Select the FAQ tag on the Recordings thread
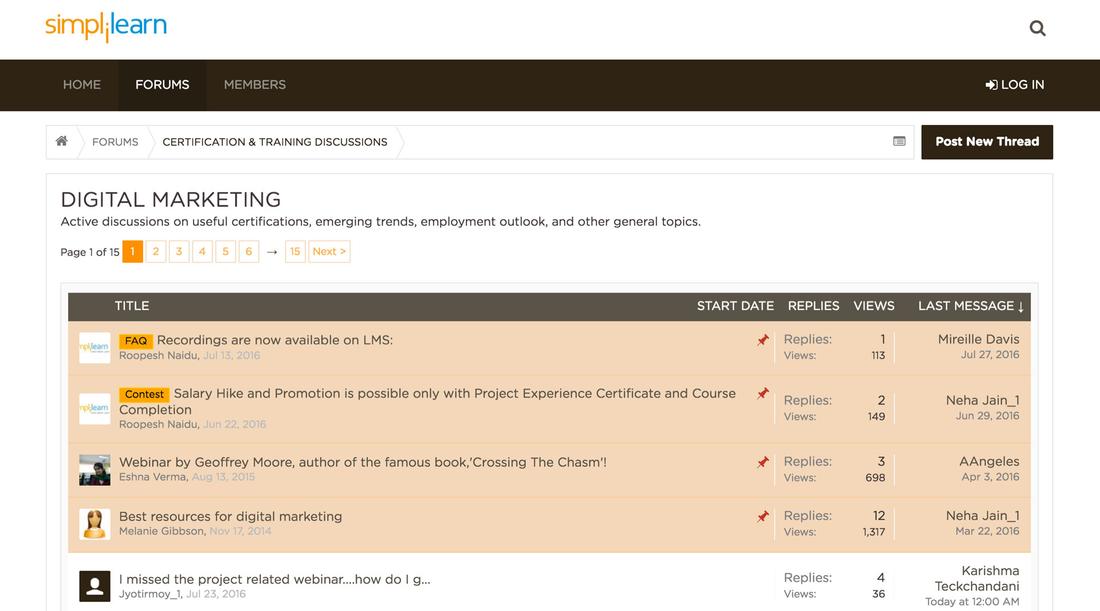 click(136, 340)
